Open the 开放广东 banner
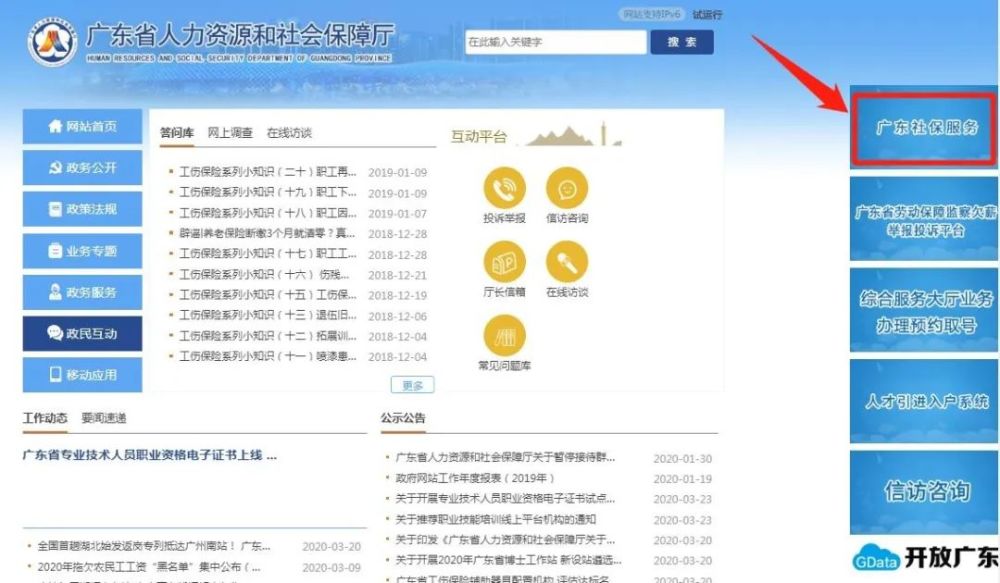Image resolution: width=1000 pixels, height=583 pixels. tap(925, 557)
